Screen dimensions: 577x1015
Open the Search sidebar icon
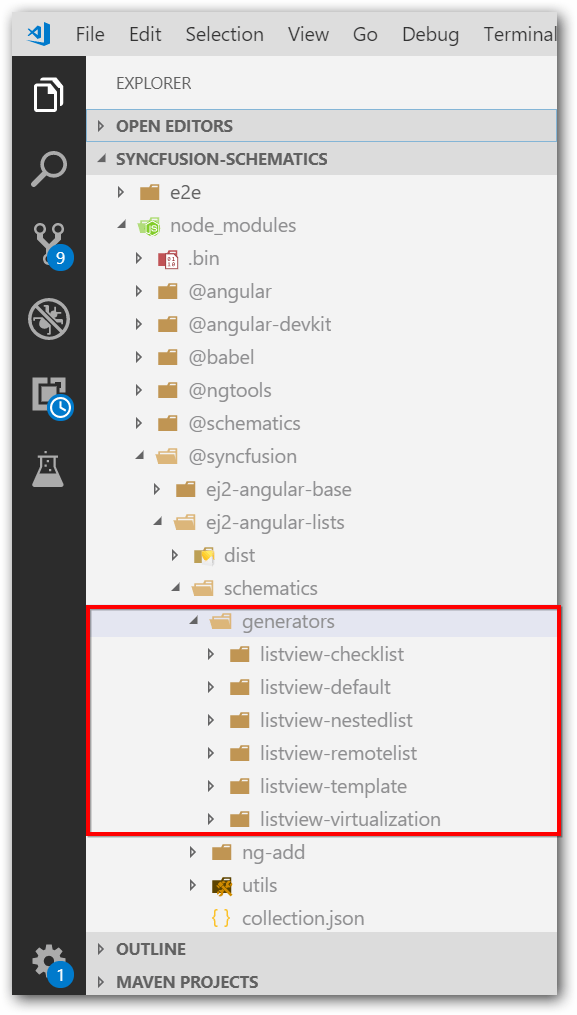[48, 168]
